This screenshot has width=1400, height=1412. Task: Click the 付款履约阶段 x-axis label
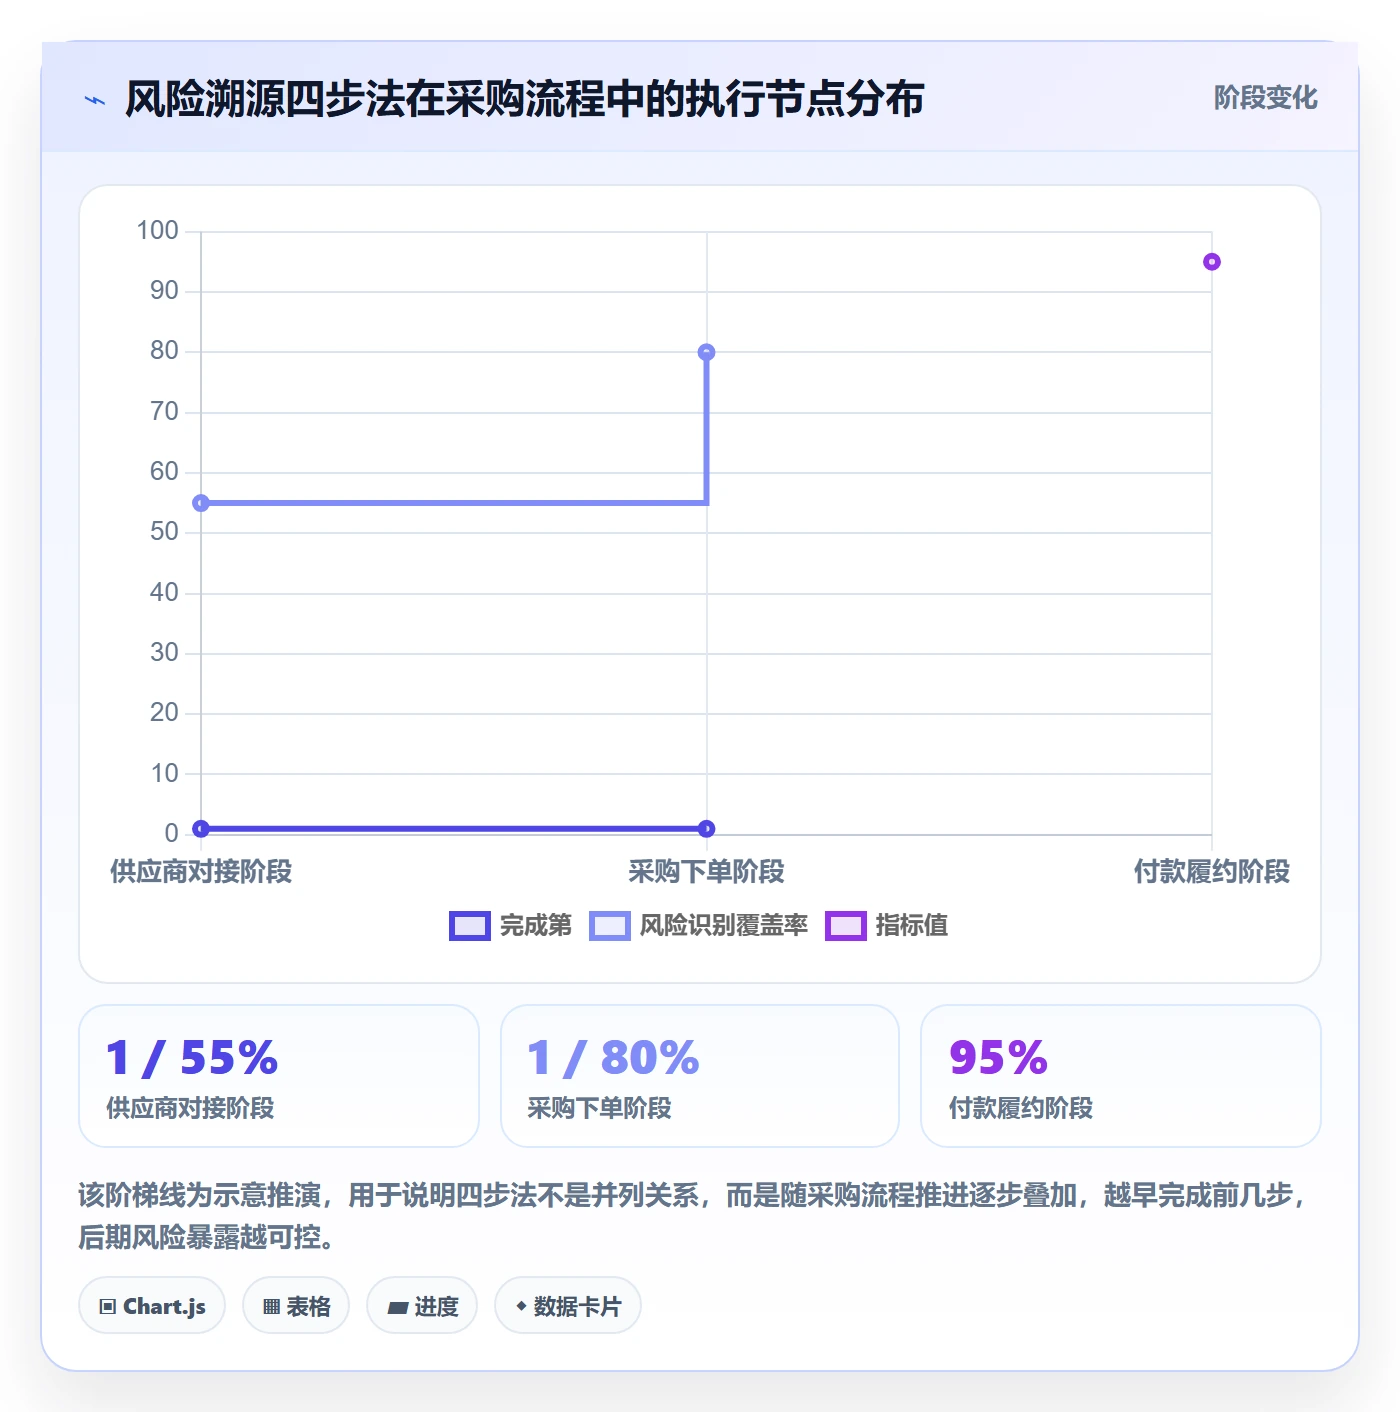click(1212, 871)
